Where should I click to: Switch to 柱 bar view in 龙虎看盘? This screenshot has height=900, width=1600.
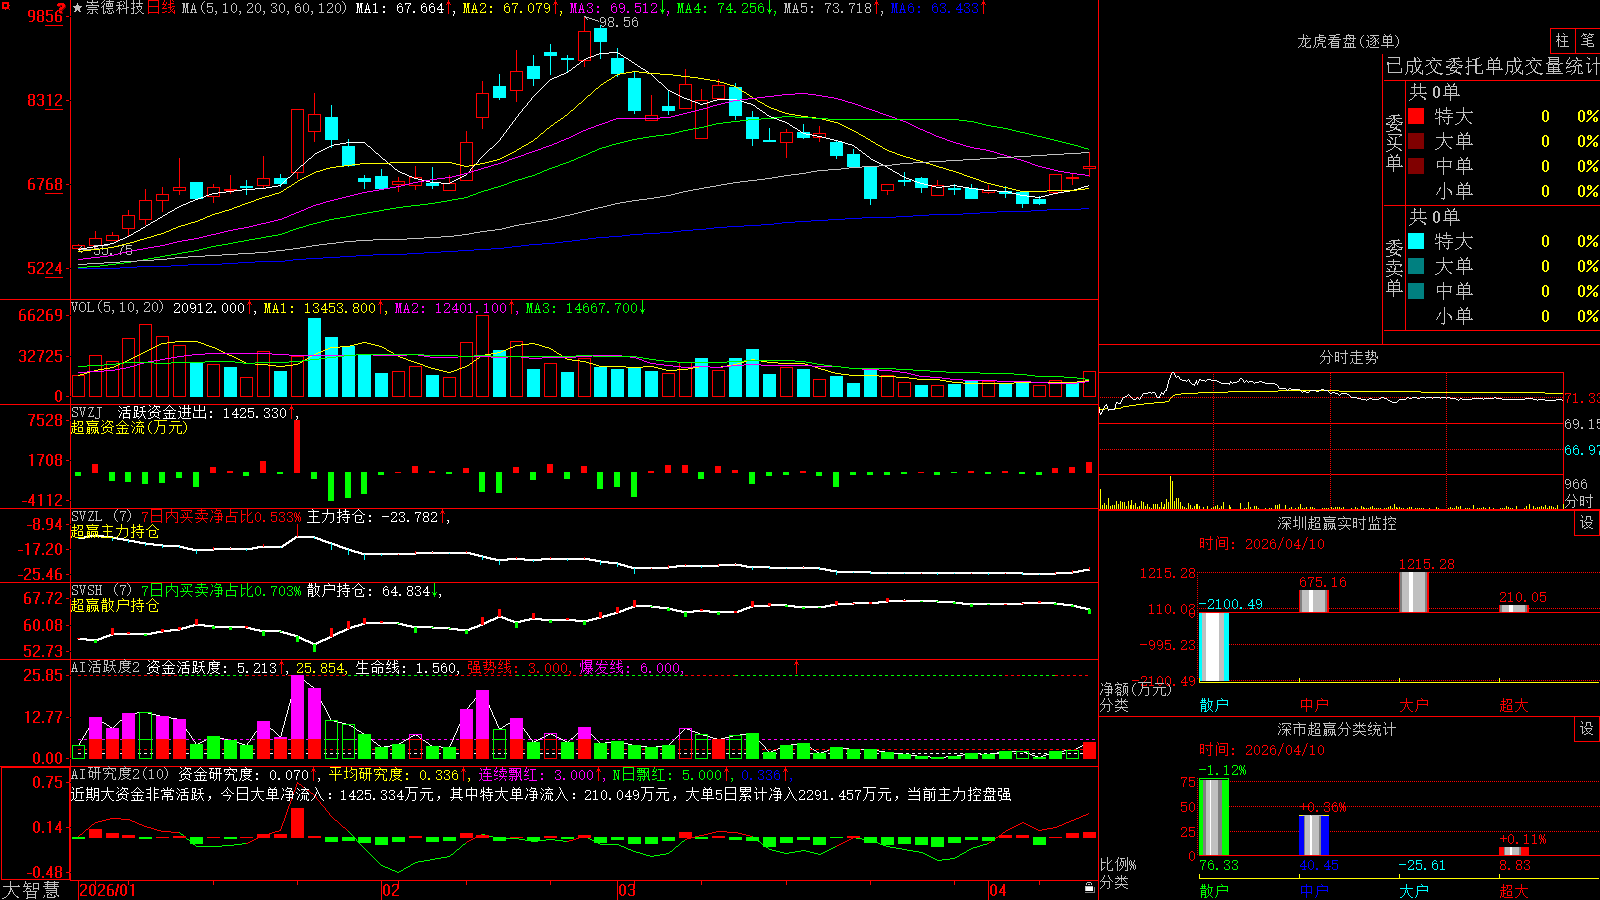(1562, 40)
